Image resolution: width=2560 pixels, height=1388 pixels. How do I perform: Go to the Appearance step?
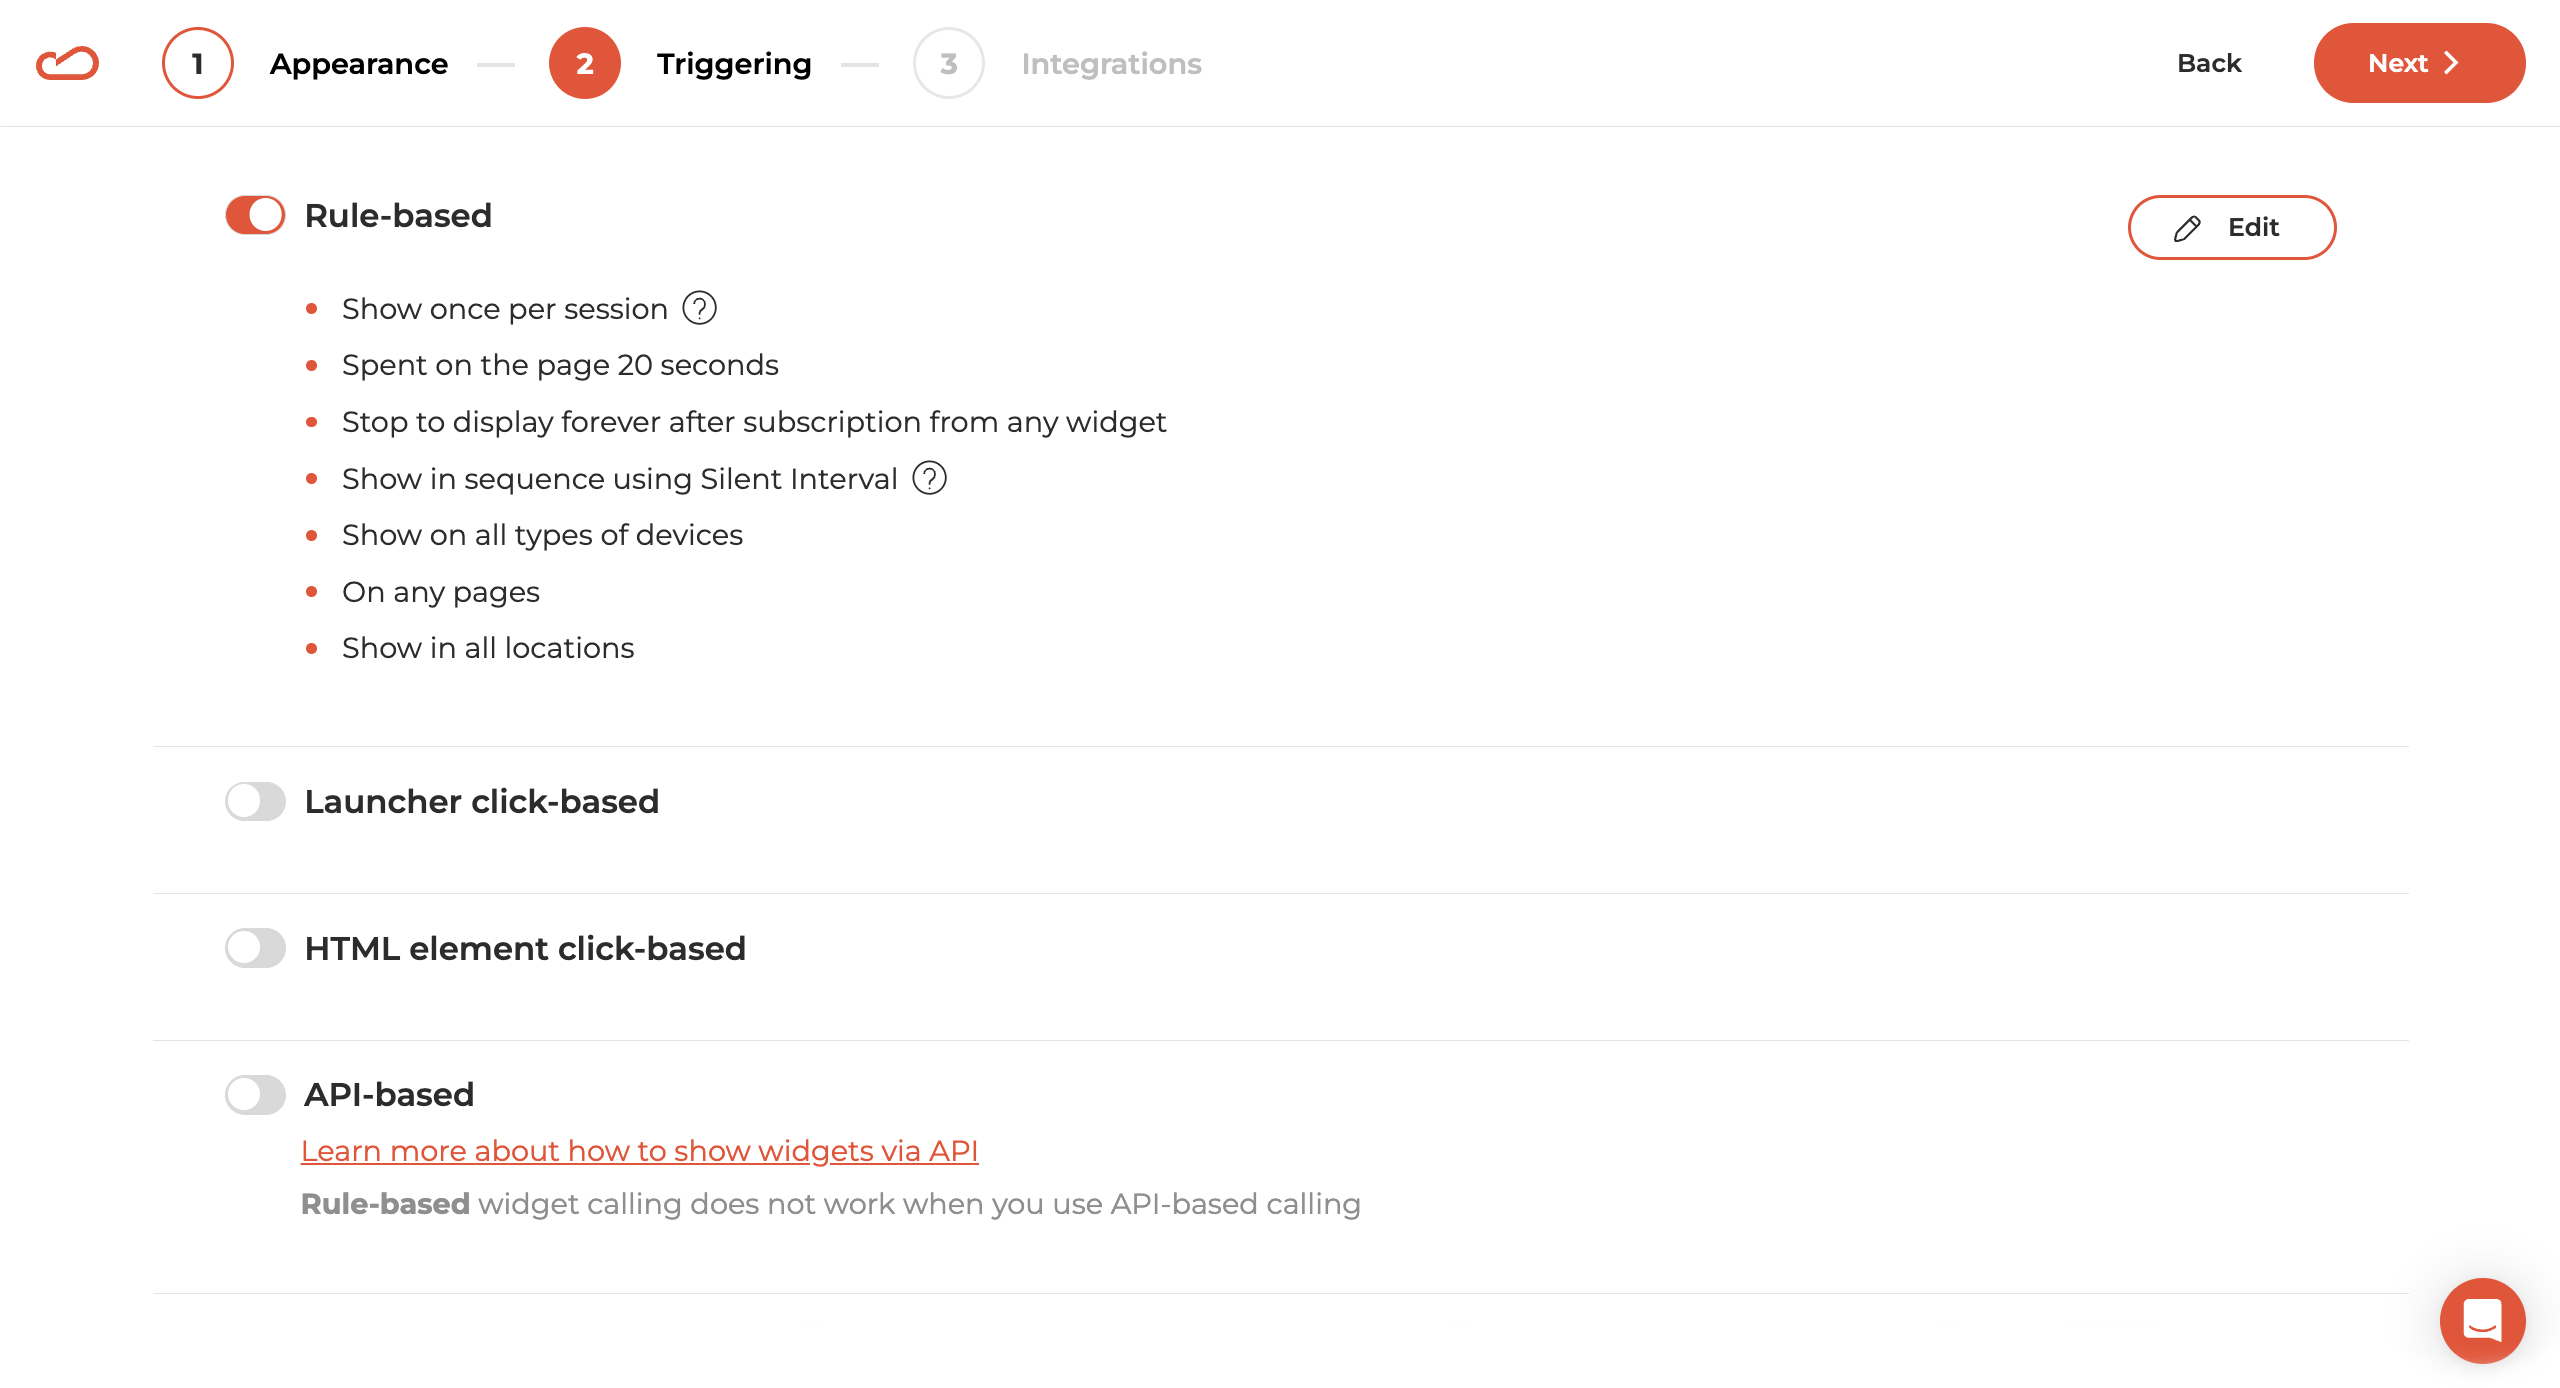pos(359,64)
